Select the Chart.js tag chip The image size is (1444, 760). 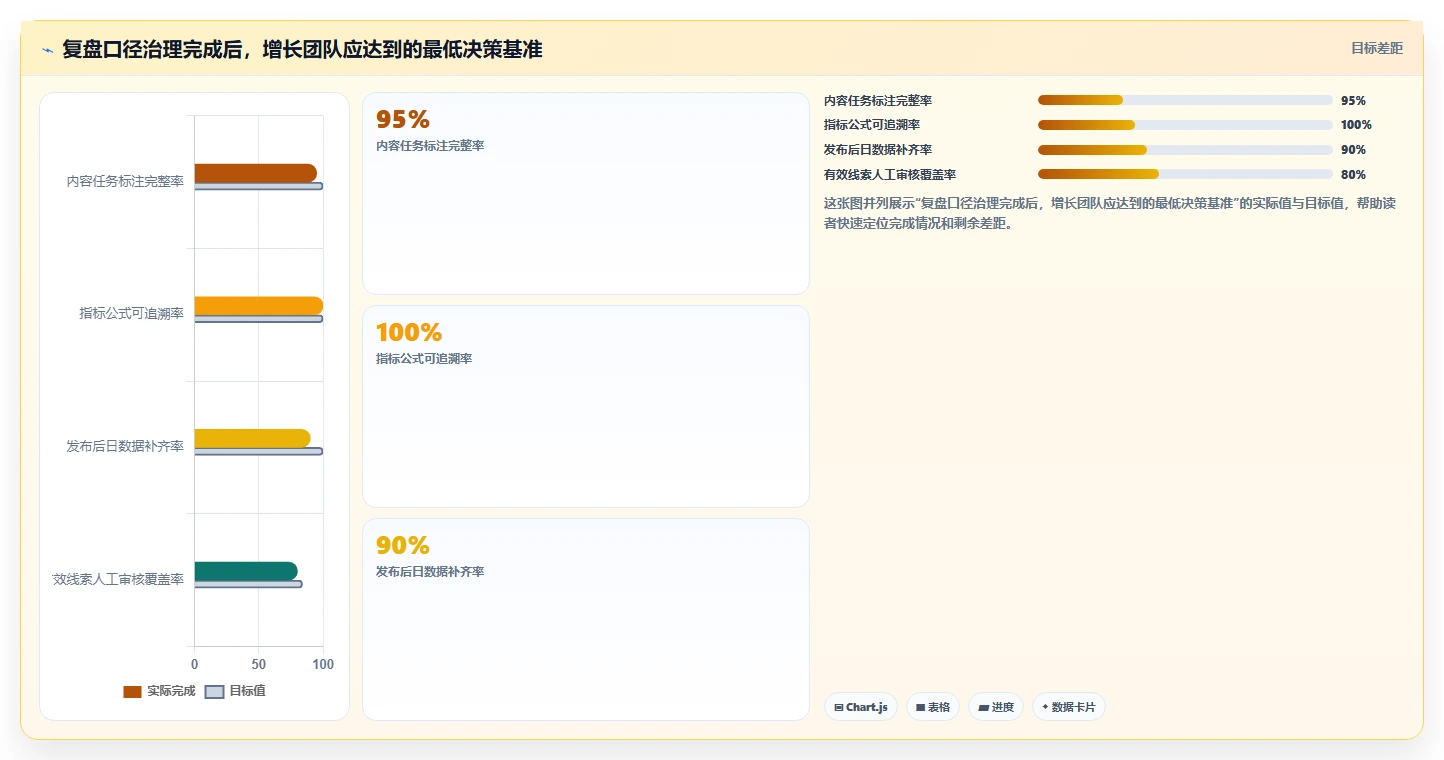861,707
